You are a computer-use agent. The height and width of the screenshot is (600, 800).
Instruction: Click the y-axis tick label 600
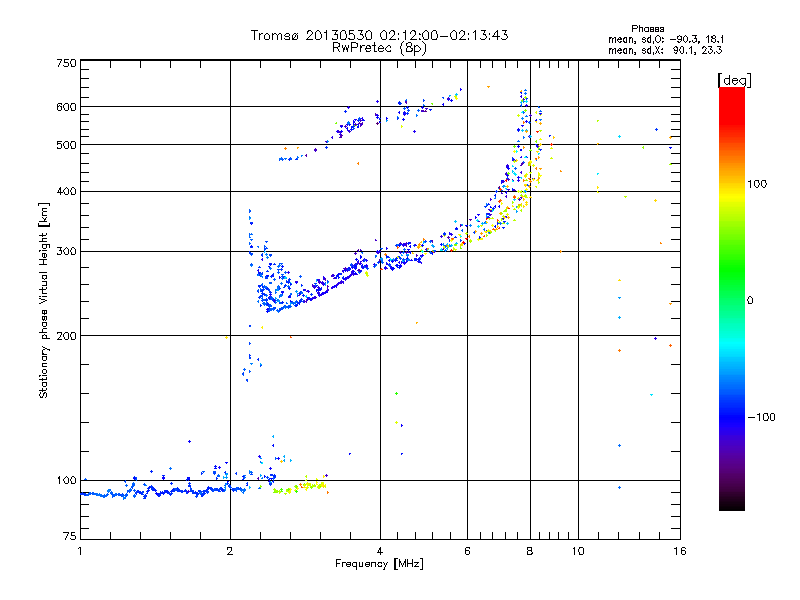click(x=66, y=107)
